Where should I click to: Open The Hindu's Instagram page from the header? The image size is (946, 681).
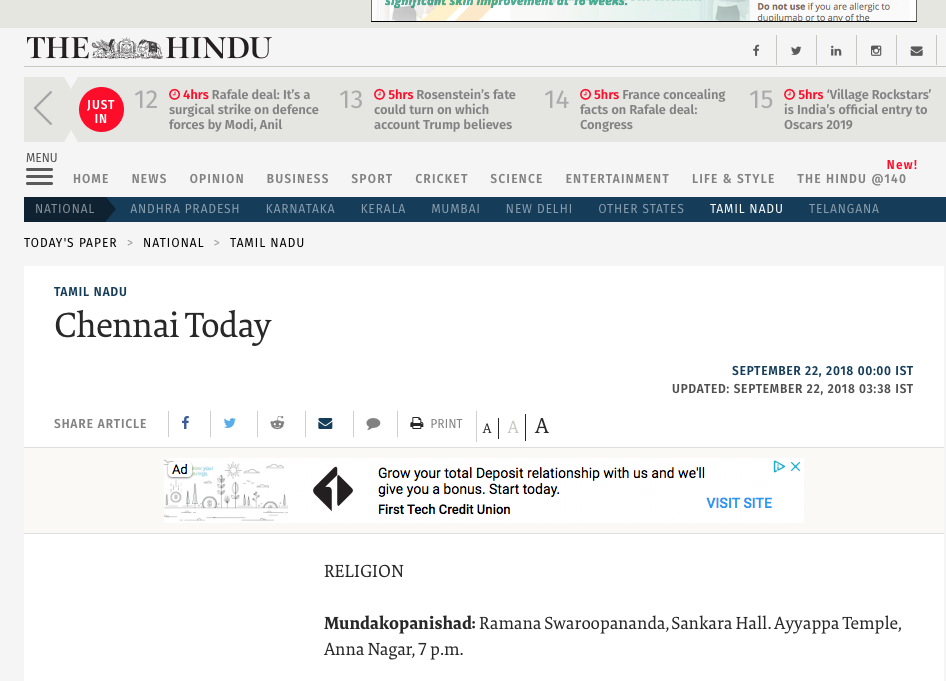(x=876, y=49)
